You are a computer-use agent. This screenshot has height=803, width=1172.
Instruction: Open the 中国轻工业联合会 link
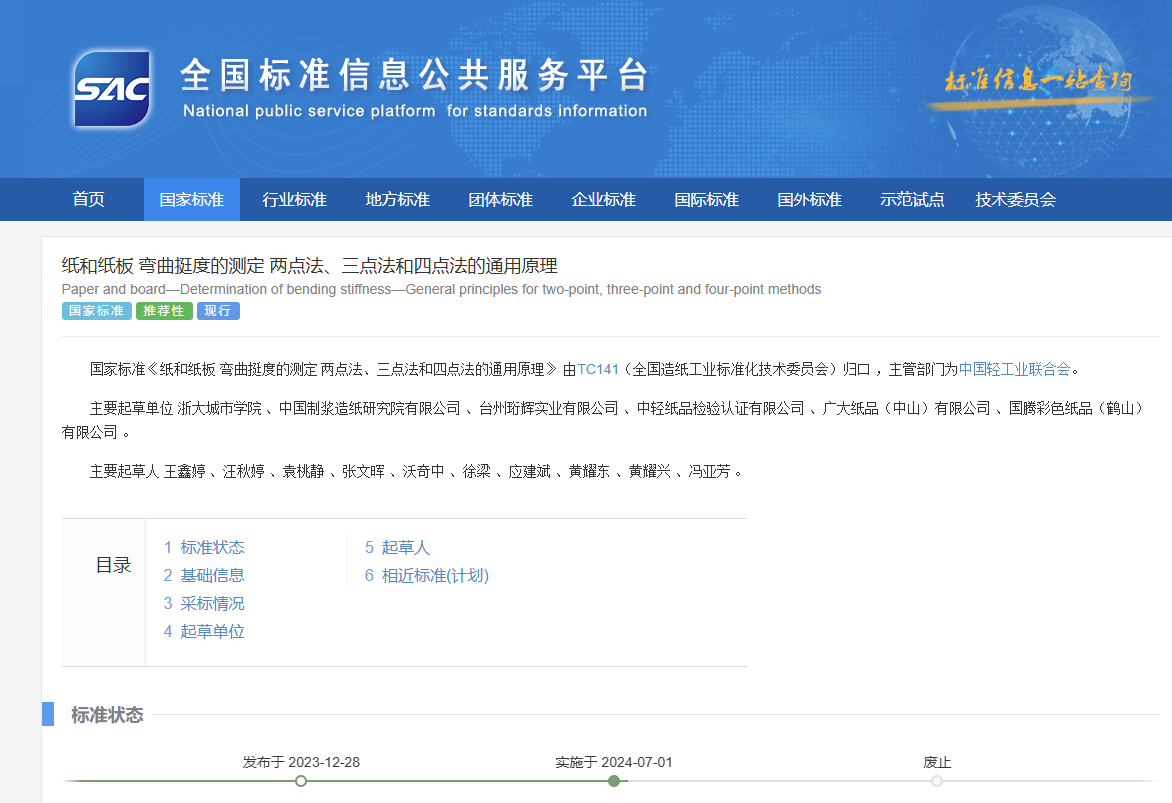[x=1014, y=369]
